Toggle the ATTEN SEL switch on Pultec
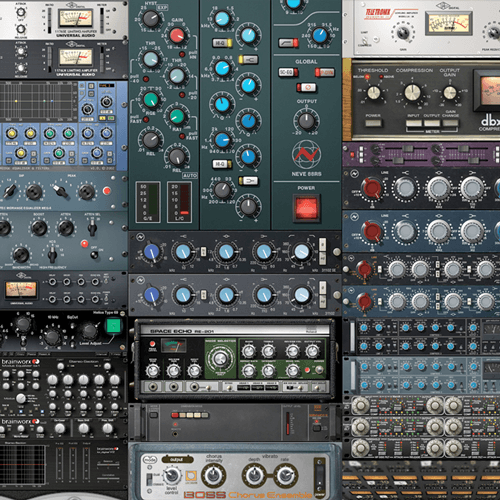 click(92, 227)
